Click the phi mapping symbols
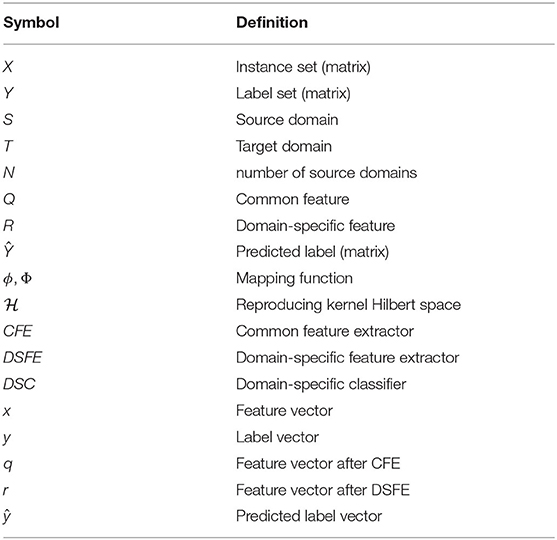The height and width of the screenshot is (540, 557). click(x=17, y=279)
